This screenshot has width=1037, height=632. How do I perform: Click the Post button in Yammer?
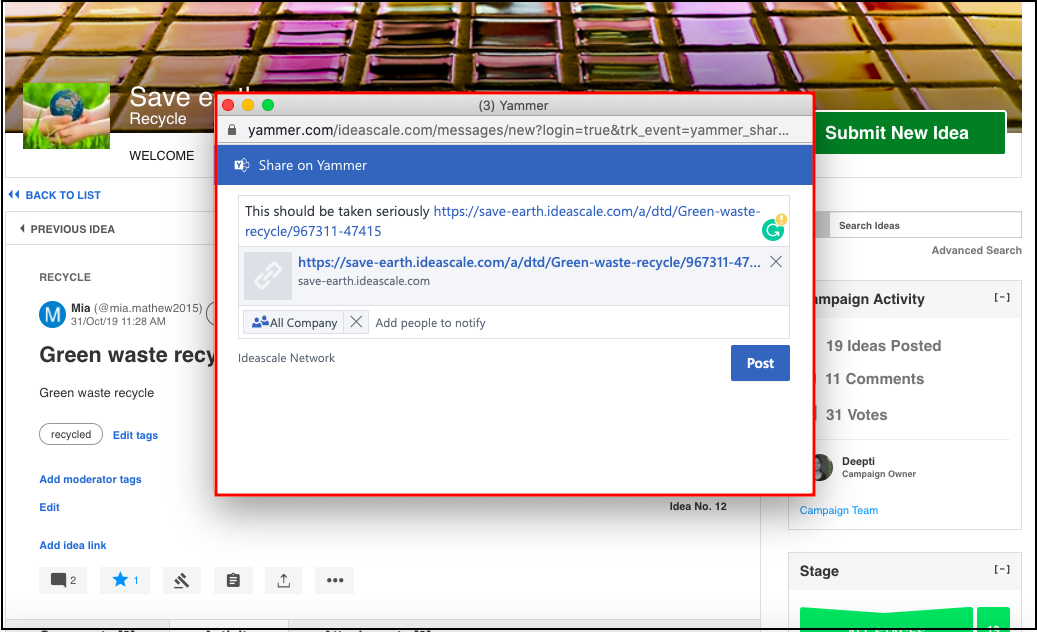(x=760, y=363)
